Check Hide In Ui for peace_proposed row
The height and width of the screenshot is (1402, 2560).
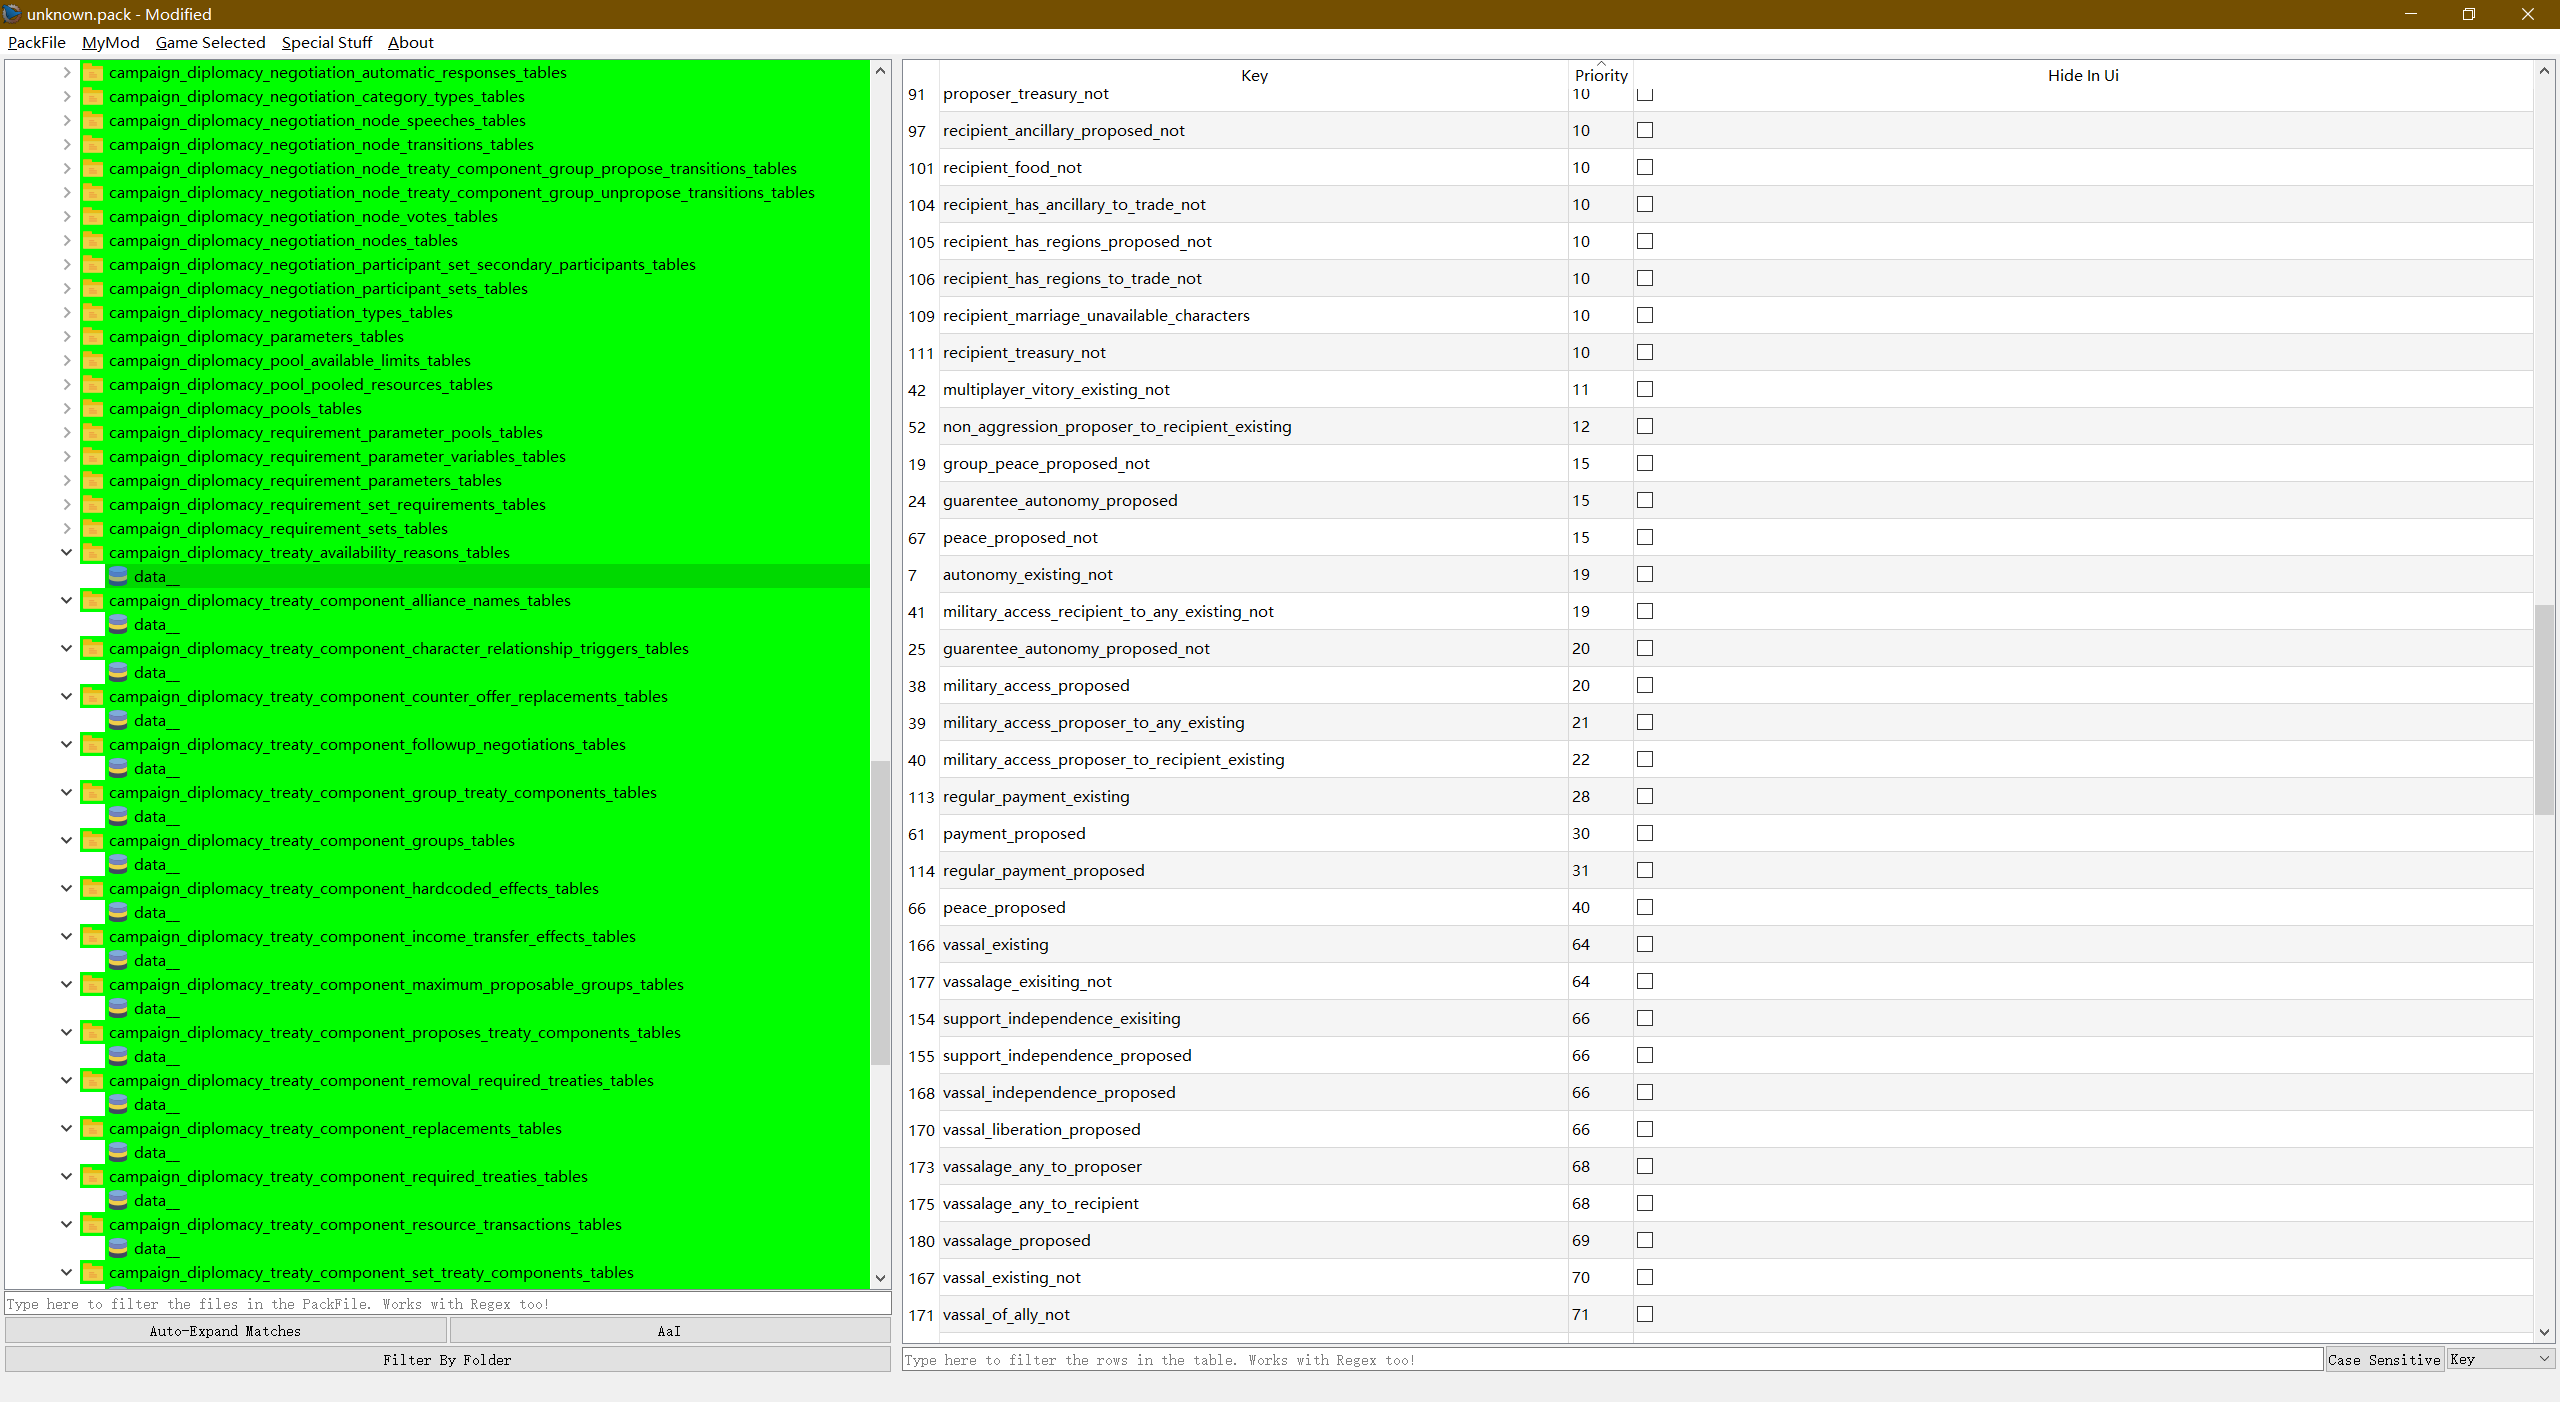(1645, 907)
